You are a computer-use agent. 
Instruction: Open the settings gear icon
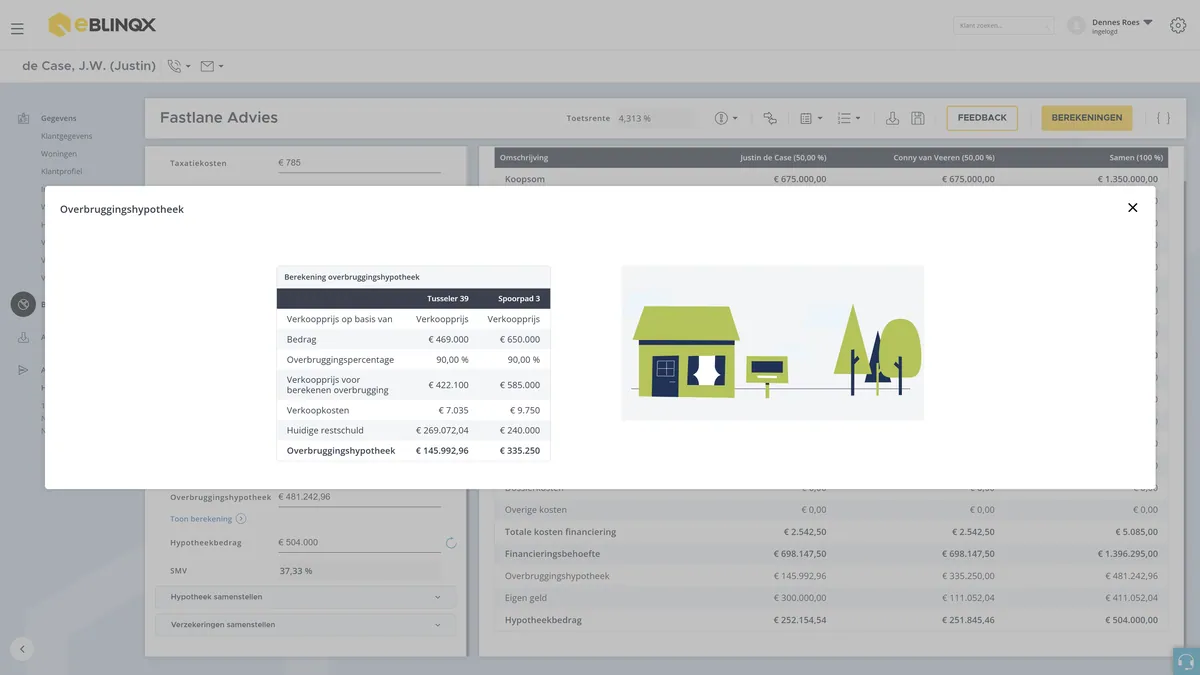[1178, 25]
